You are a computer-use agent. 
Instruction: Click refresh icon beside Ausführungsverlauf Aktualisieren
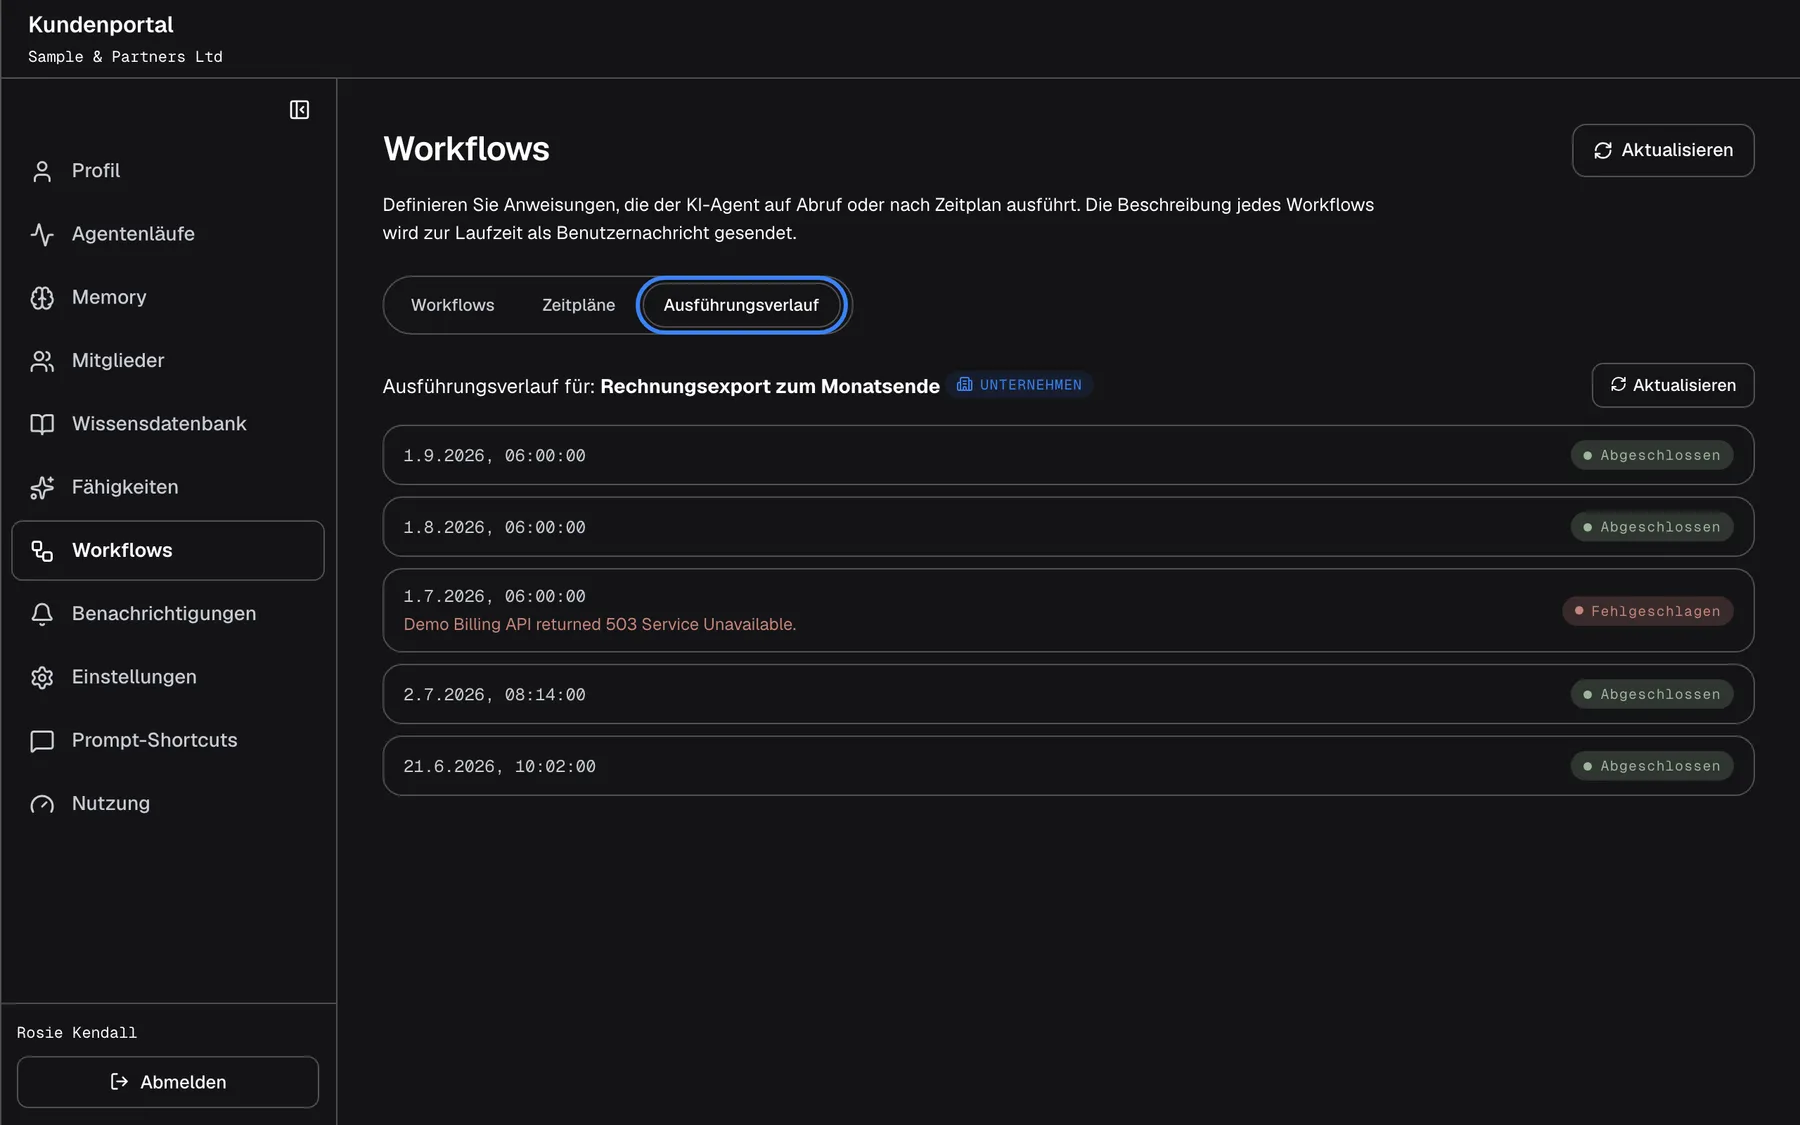pos(1618,385)
